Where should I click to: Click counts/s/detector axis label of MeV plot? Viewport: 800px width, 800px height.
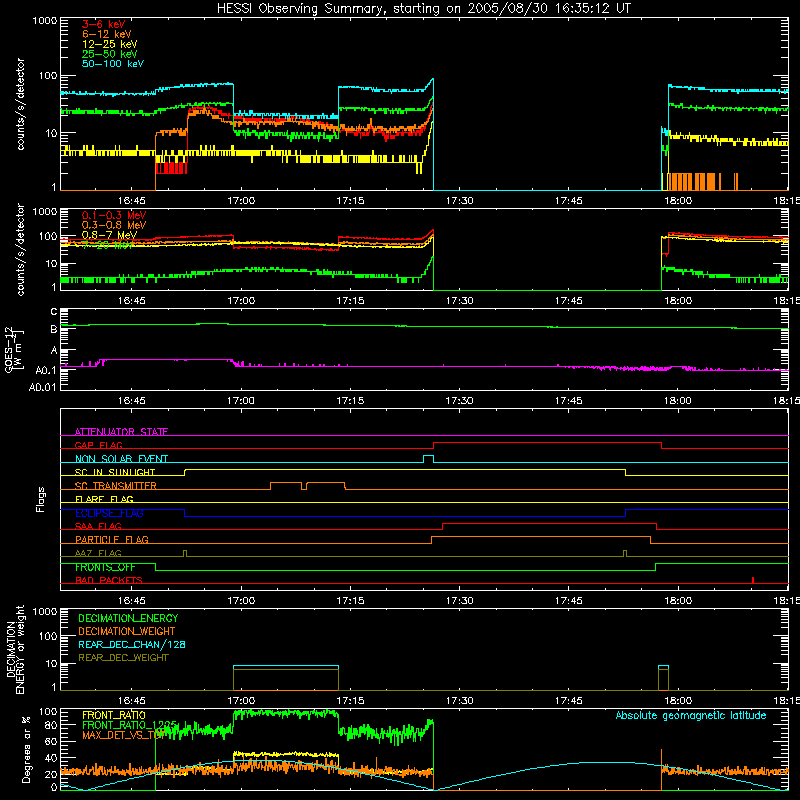click(20, 249)
